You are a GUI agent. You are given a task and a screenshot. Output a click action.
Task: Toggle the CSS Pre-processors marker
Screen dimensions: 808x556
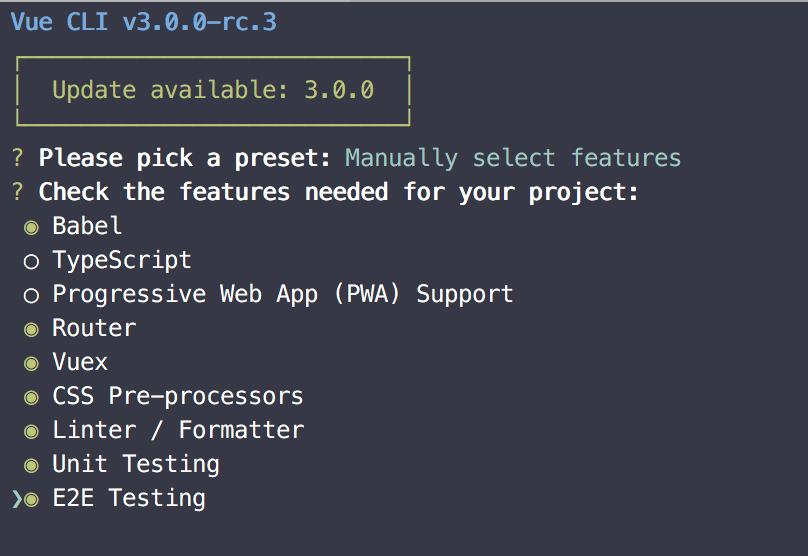(31, 397)
